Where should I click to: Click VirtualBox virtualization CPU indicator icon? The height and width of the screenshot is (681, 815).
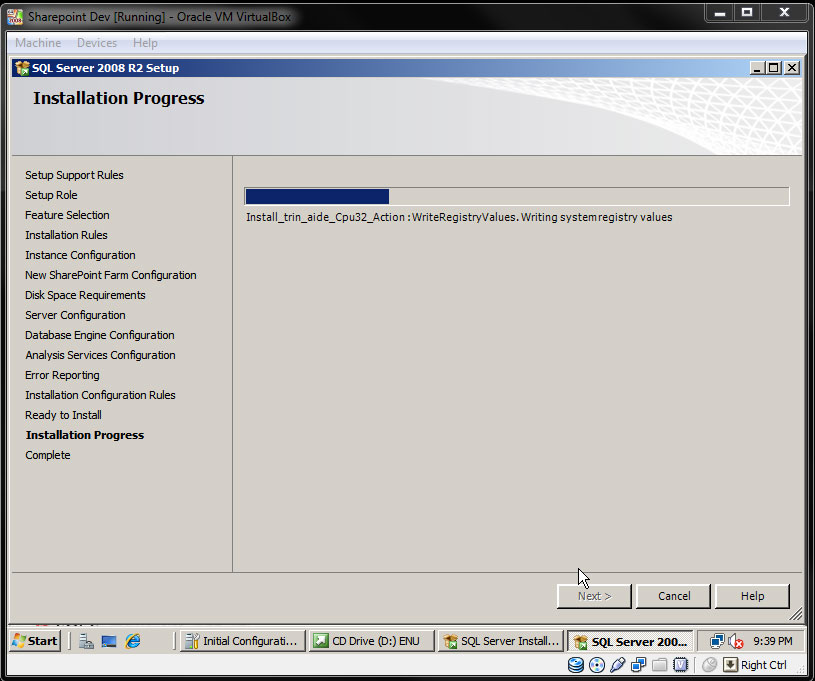680,665
